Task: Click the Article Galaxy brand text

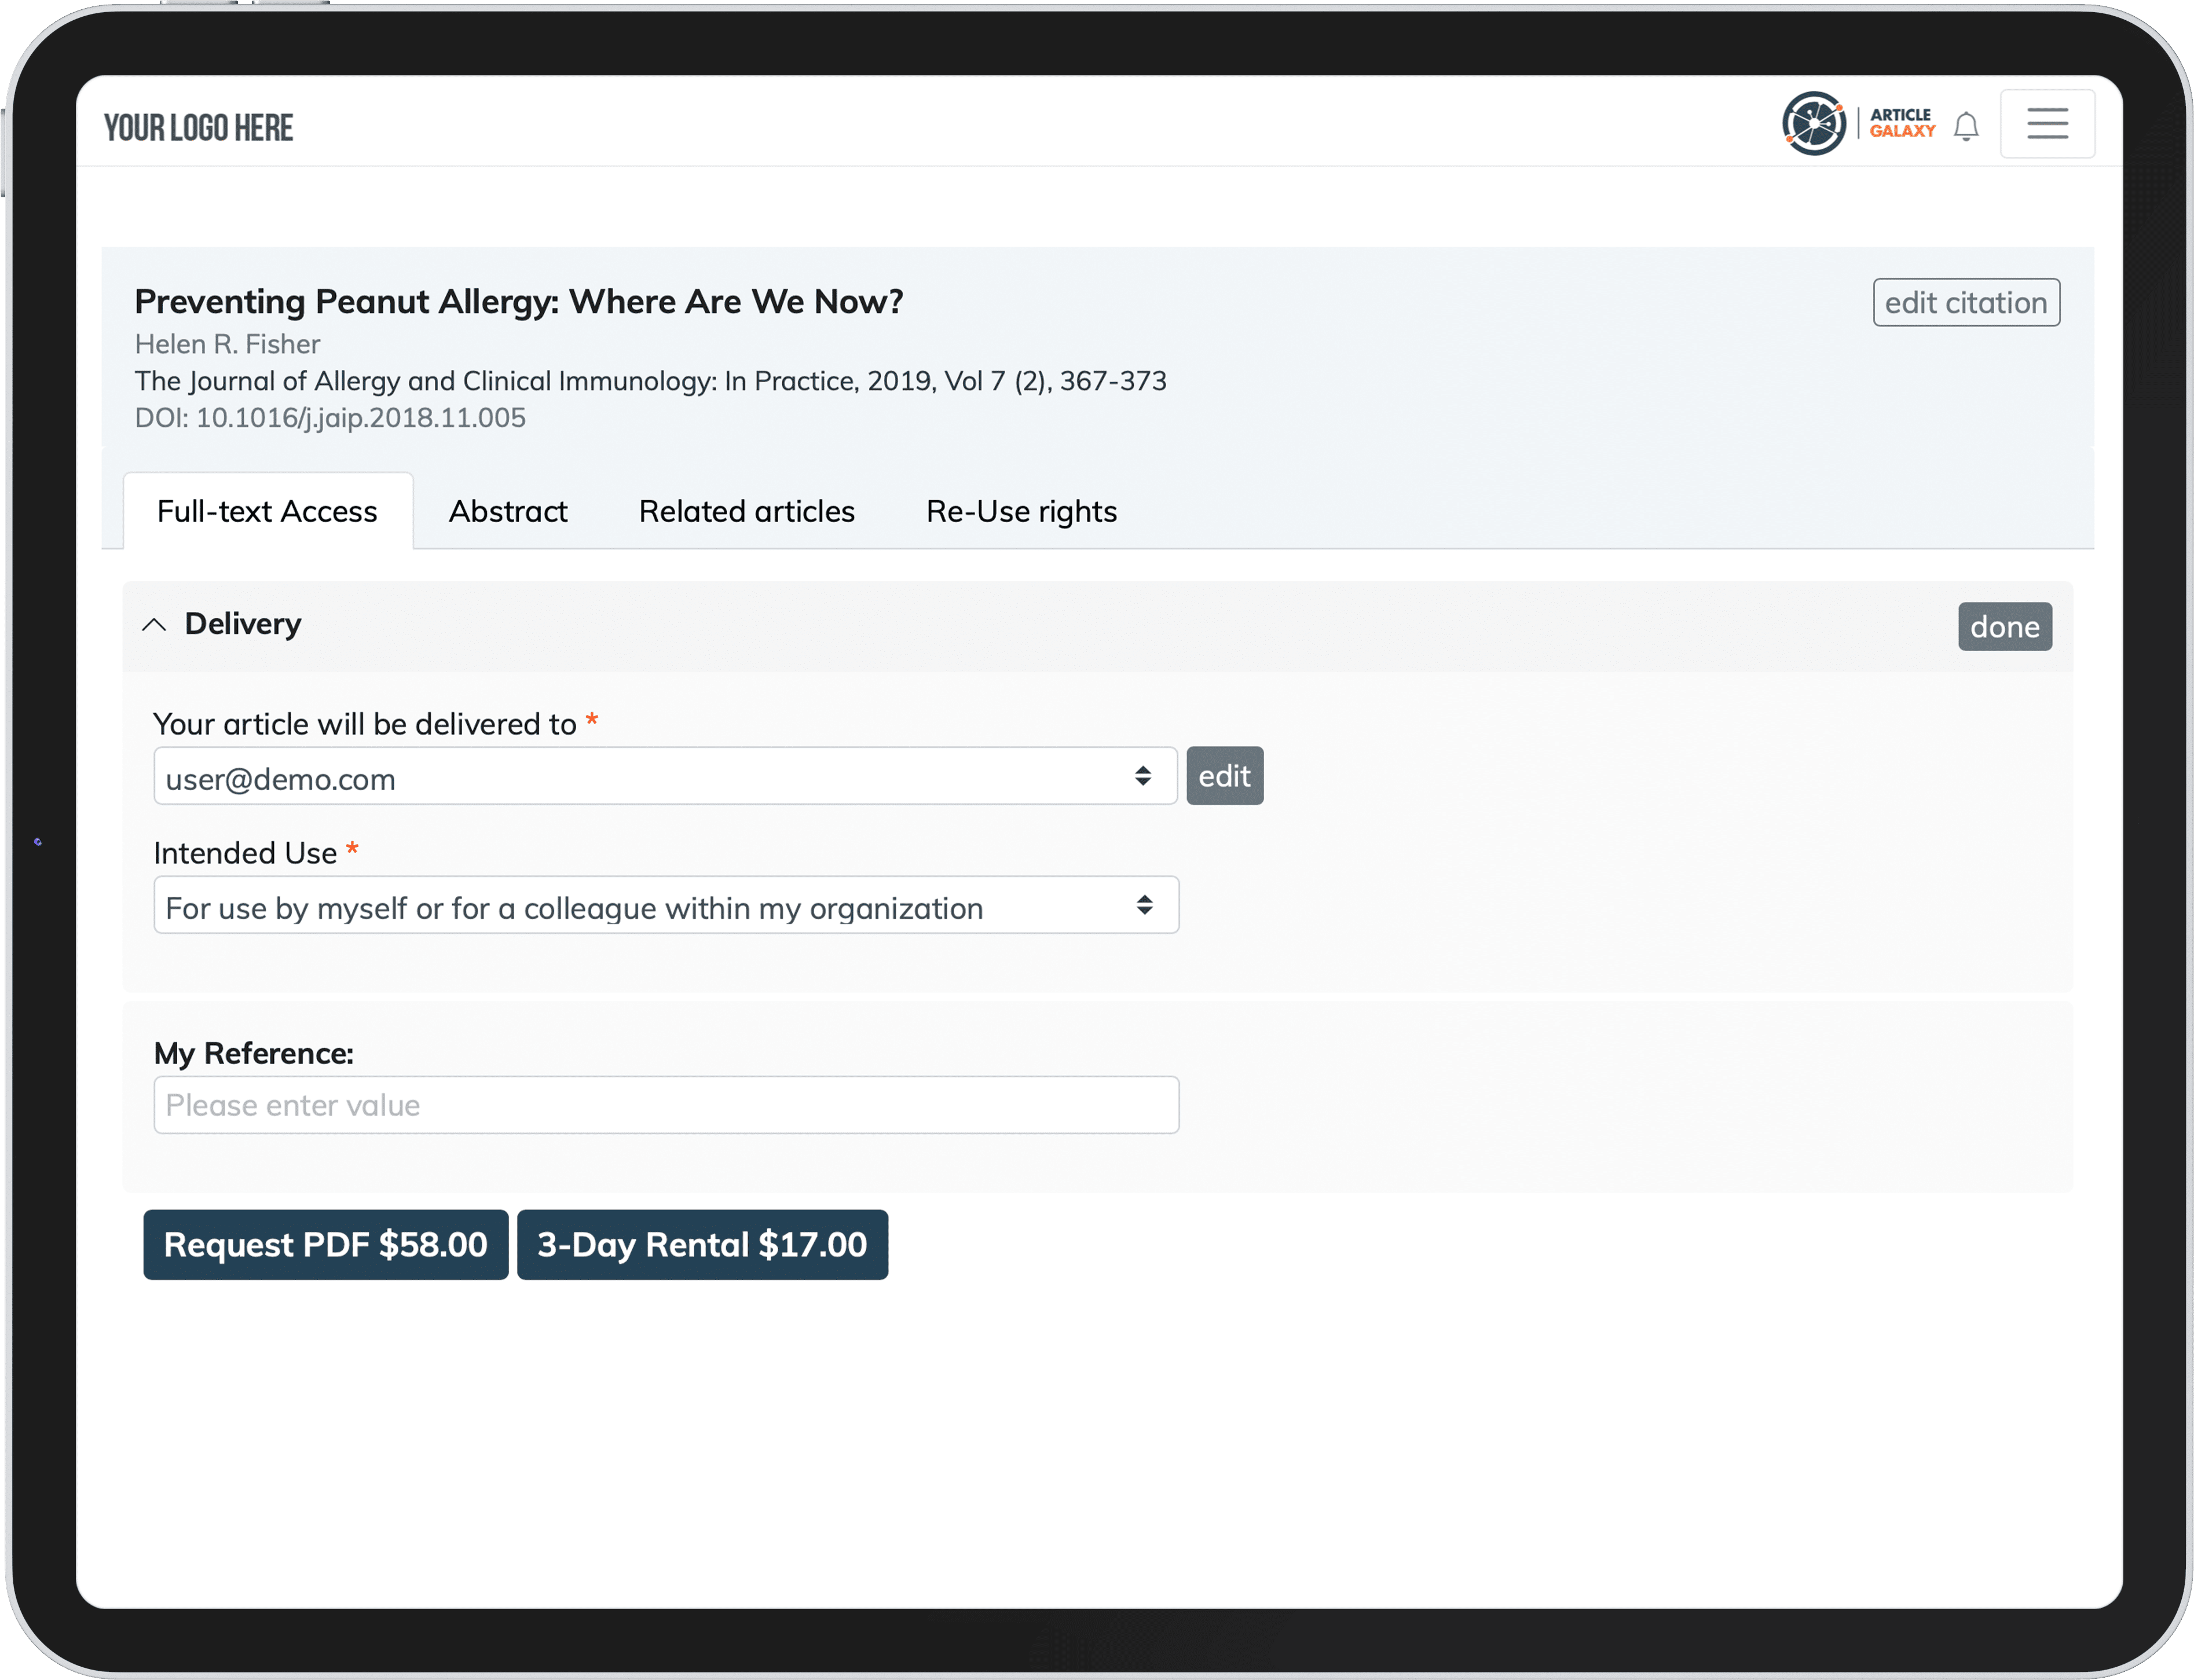Action: [1901, 123]
